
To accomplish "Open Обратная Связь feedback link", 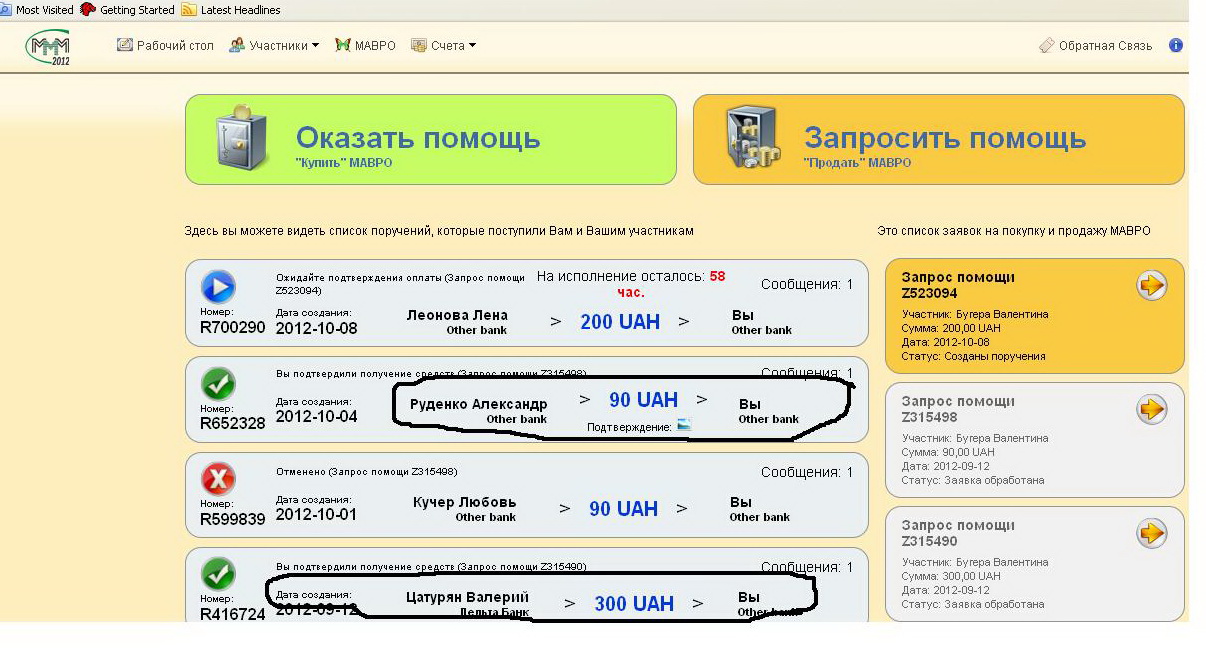I will [1095, 45].
